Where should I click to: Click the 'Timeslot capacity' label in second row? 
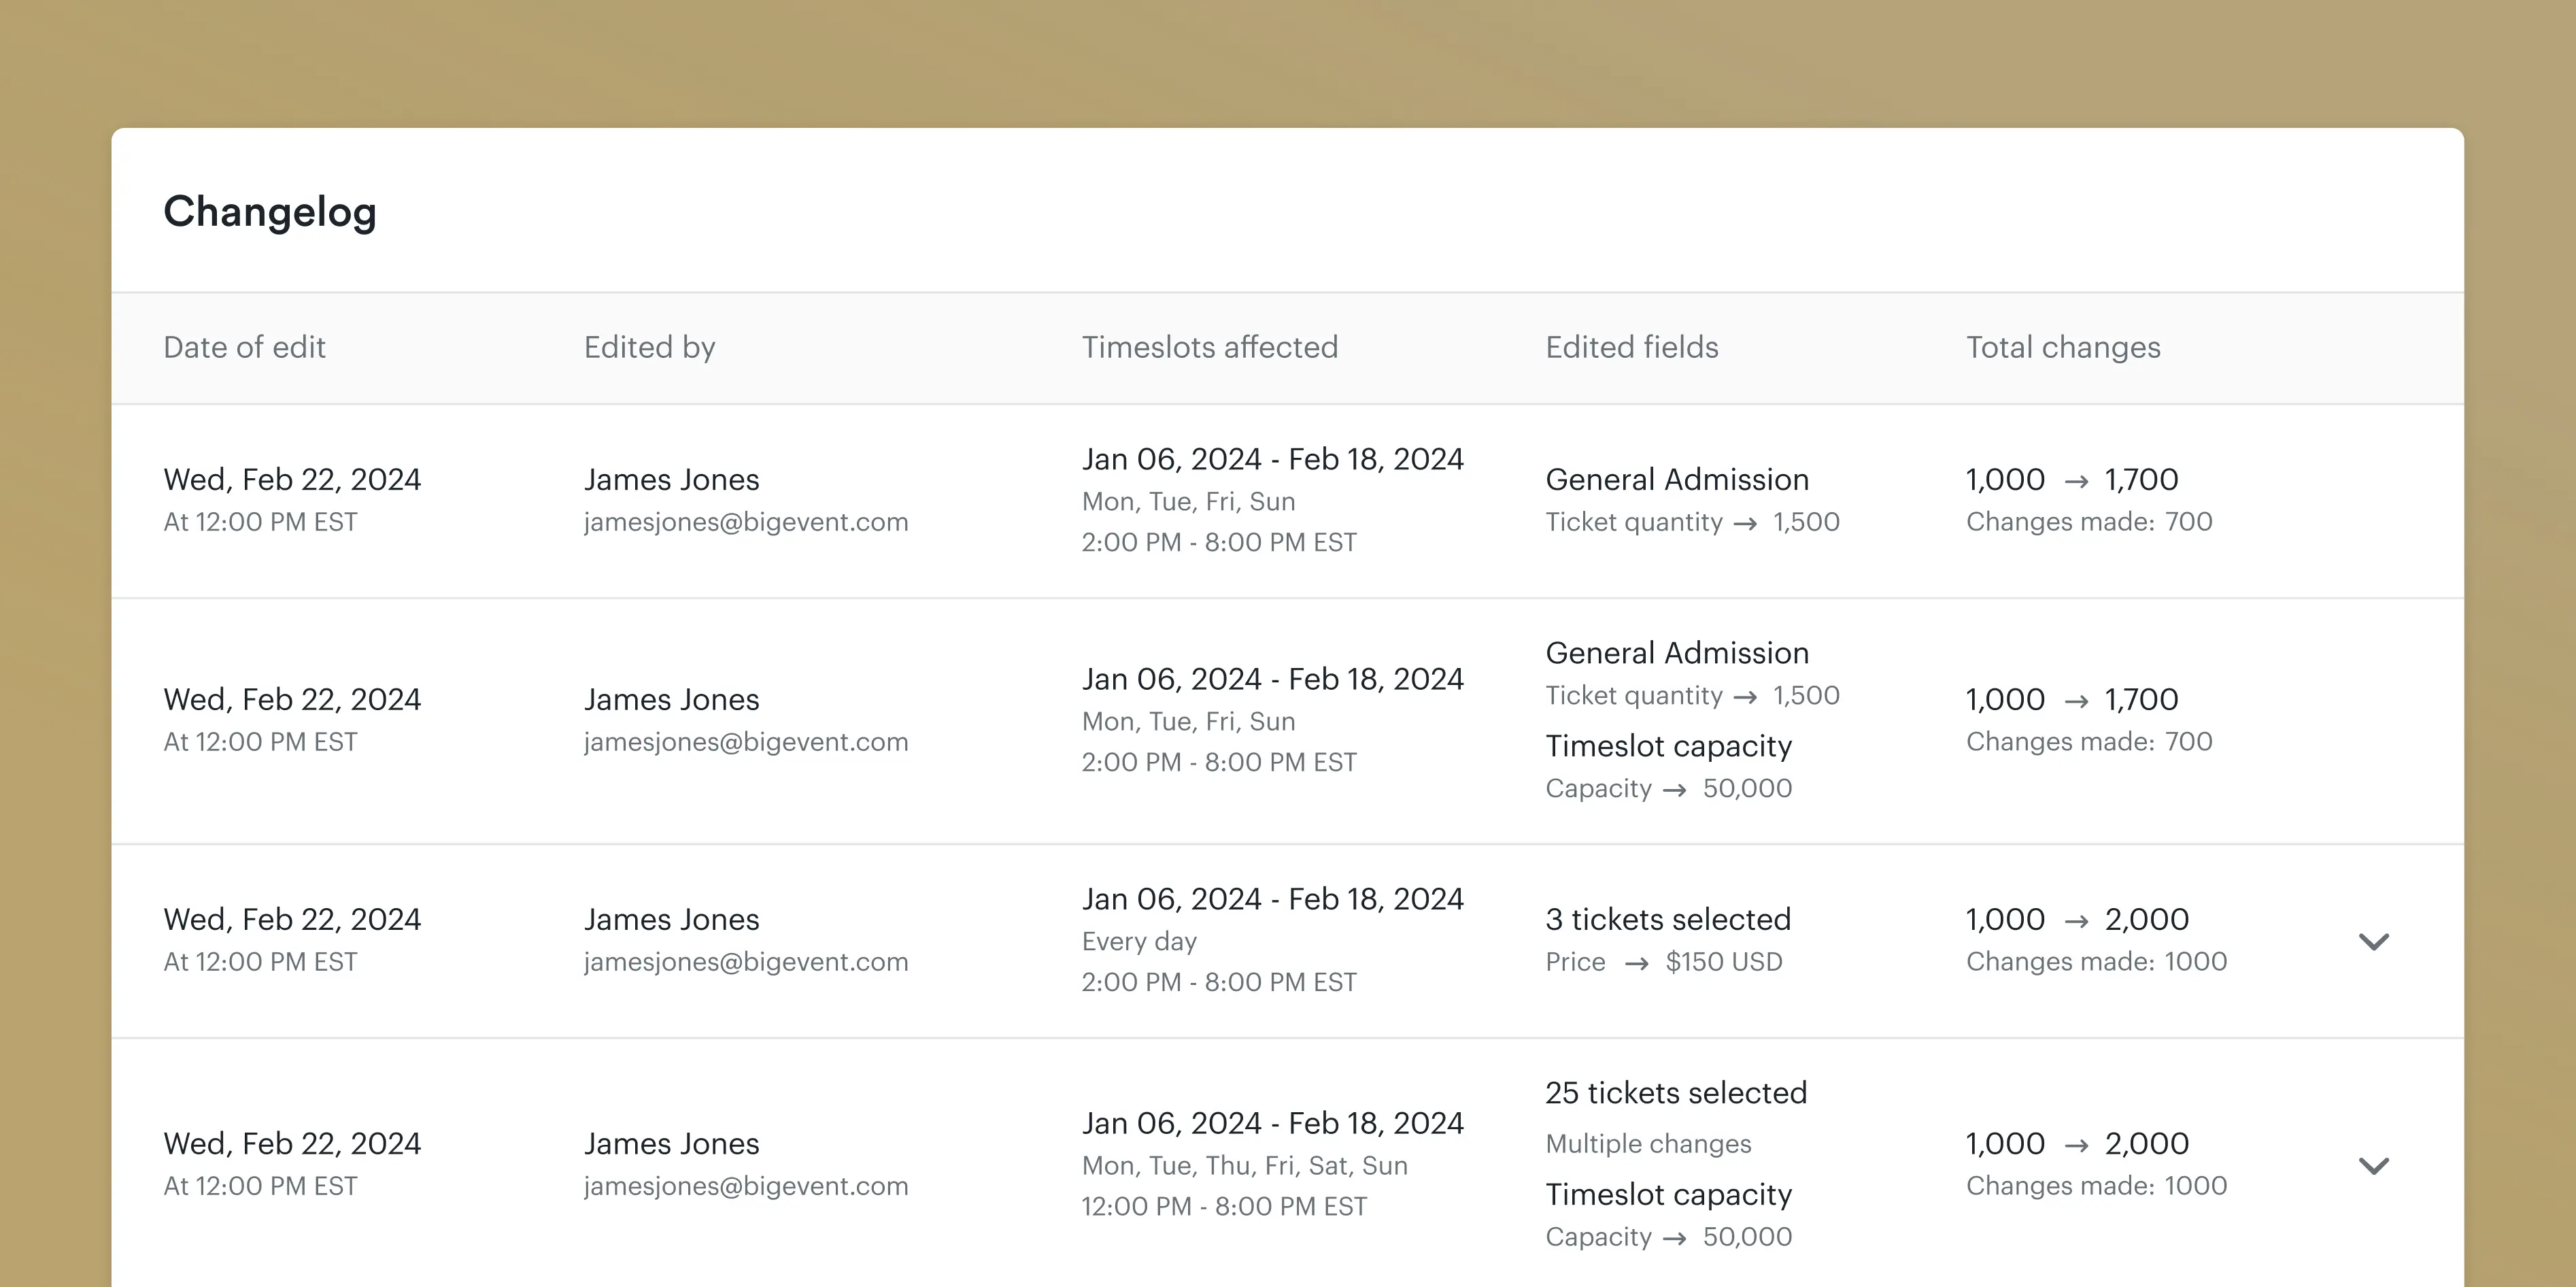click(1667, 746)
